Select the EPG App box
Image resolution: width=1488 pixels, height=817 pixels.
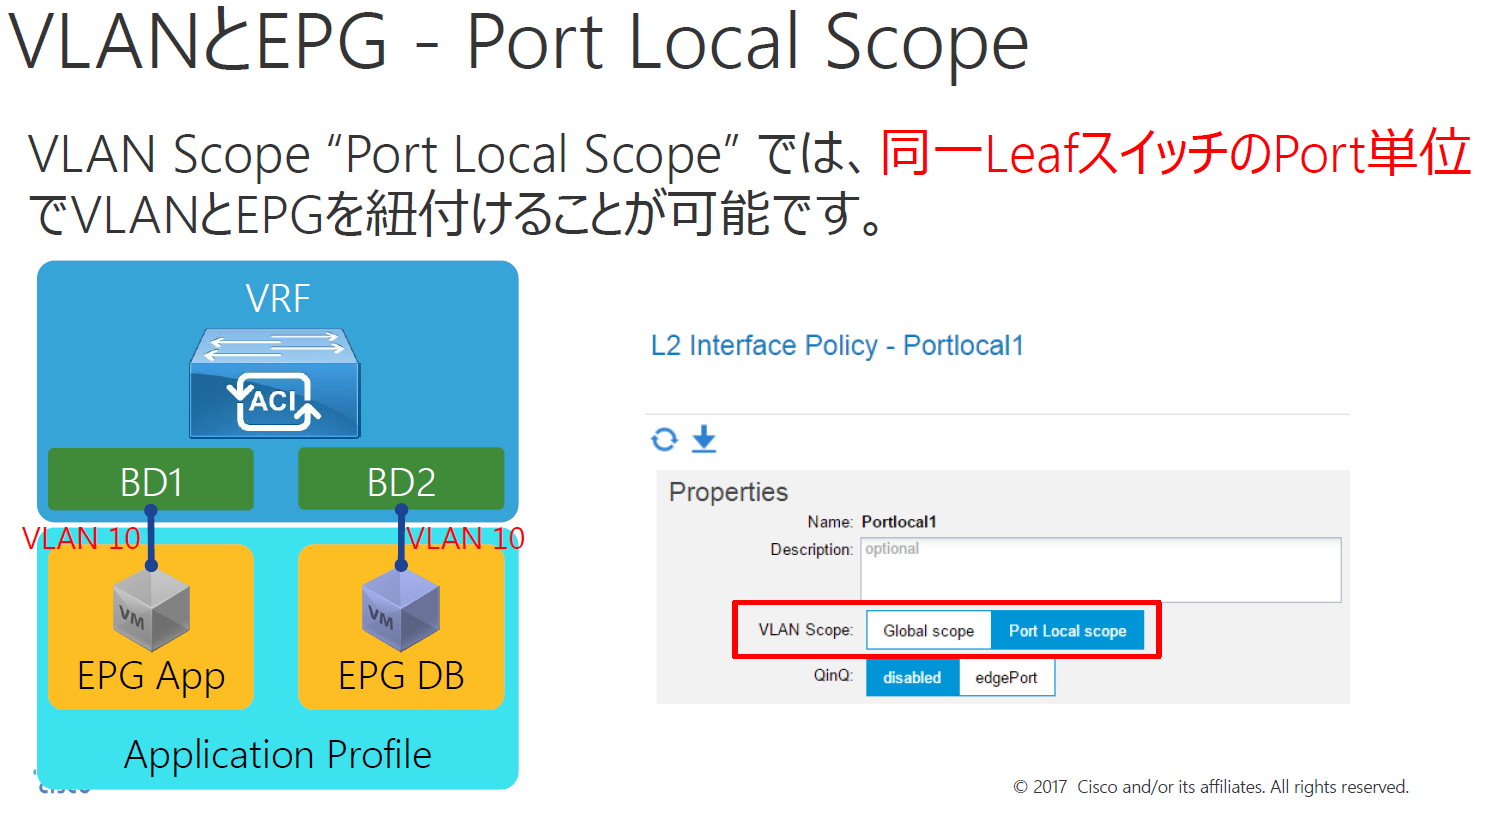pos(150,675)
